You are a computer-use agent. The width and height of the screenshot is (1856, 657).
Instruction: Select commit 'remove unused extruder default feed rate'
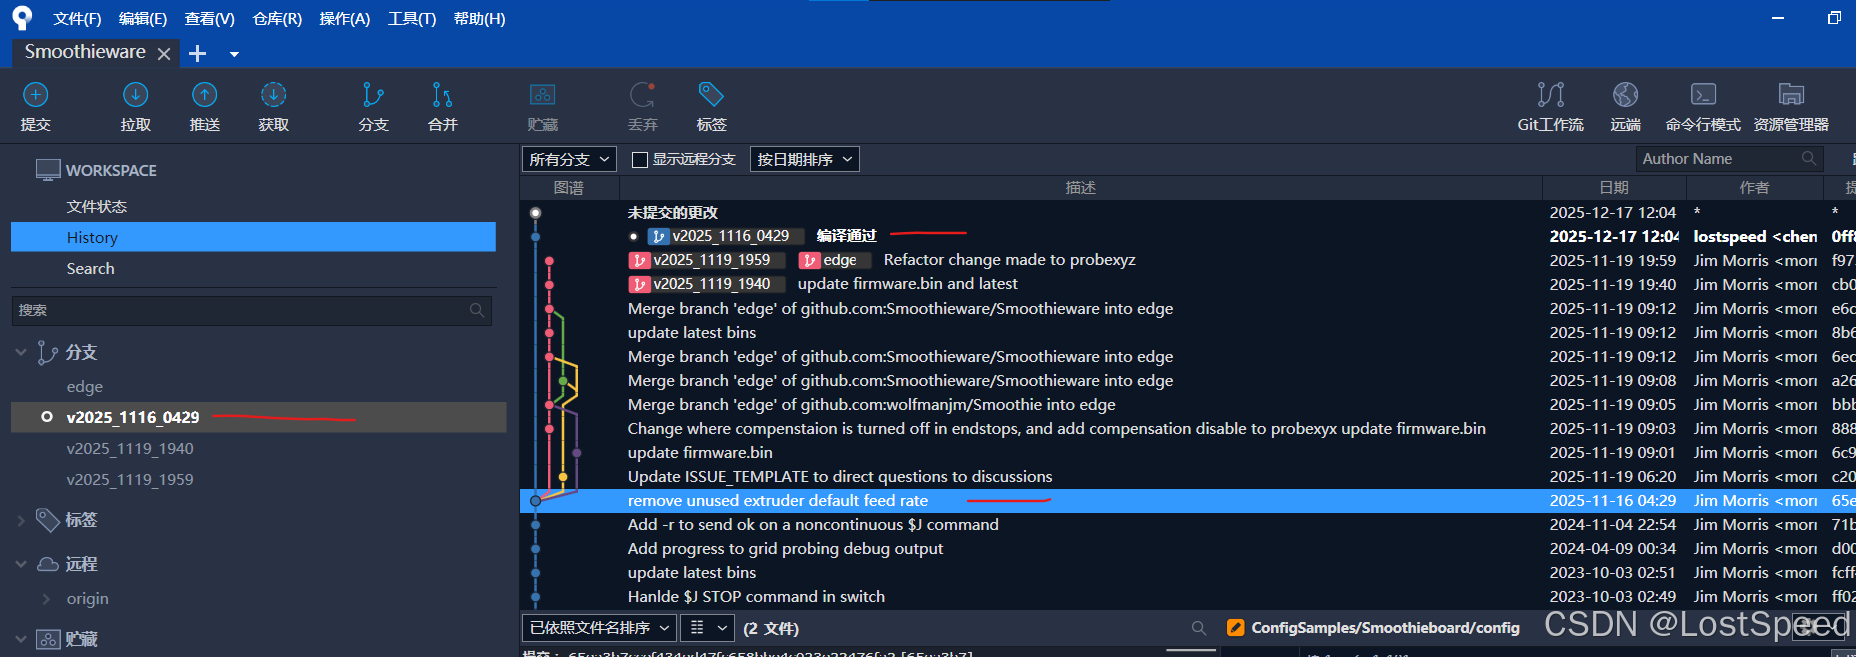[1188, 500]
